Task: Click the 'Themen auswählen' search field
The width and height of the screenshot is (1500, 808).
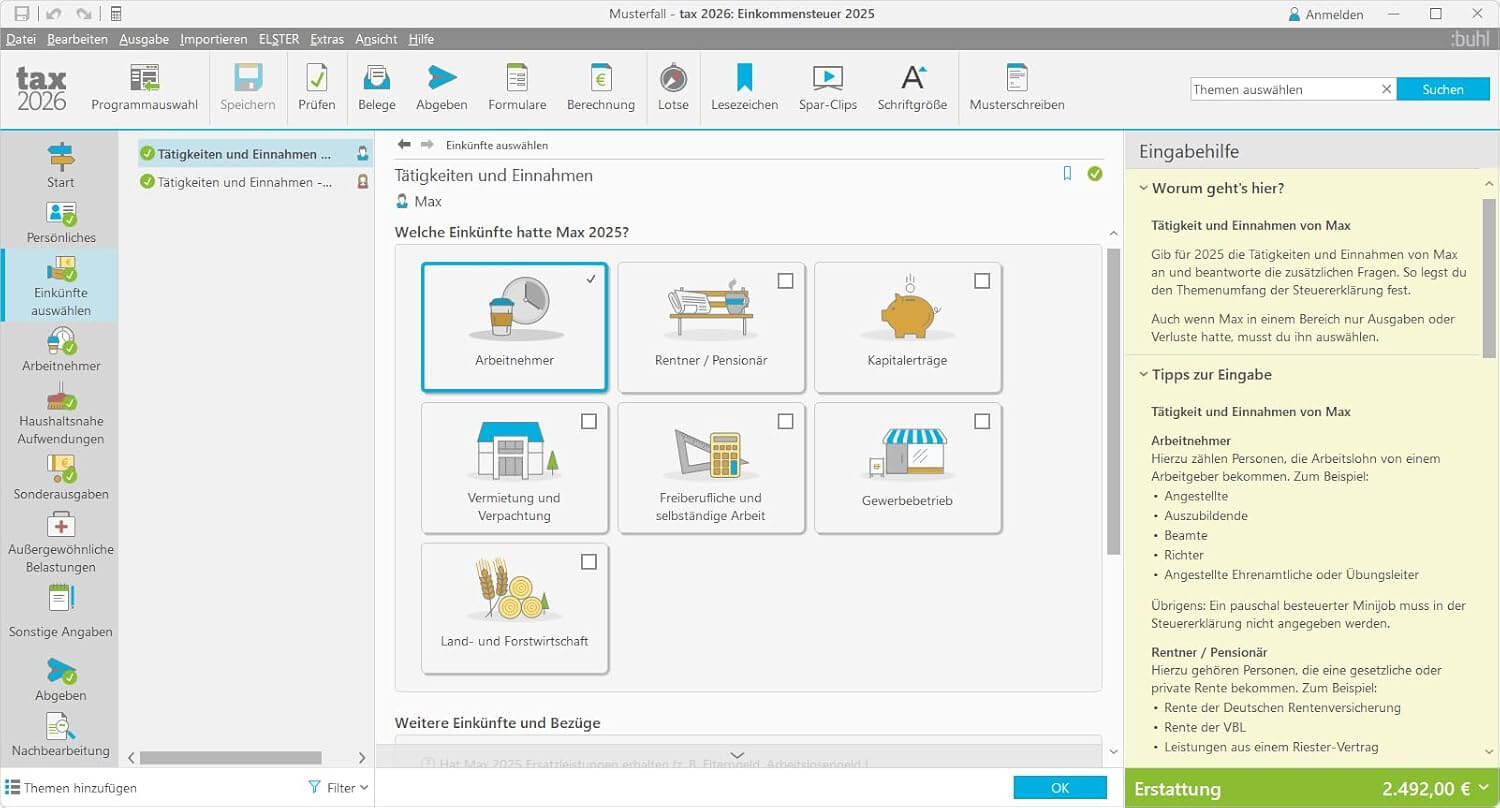Action: click(1284, 89)
